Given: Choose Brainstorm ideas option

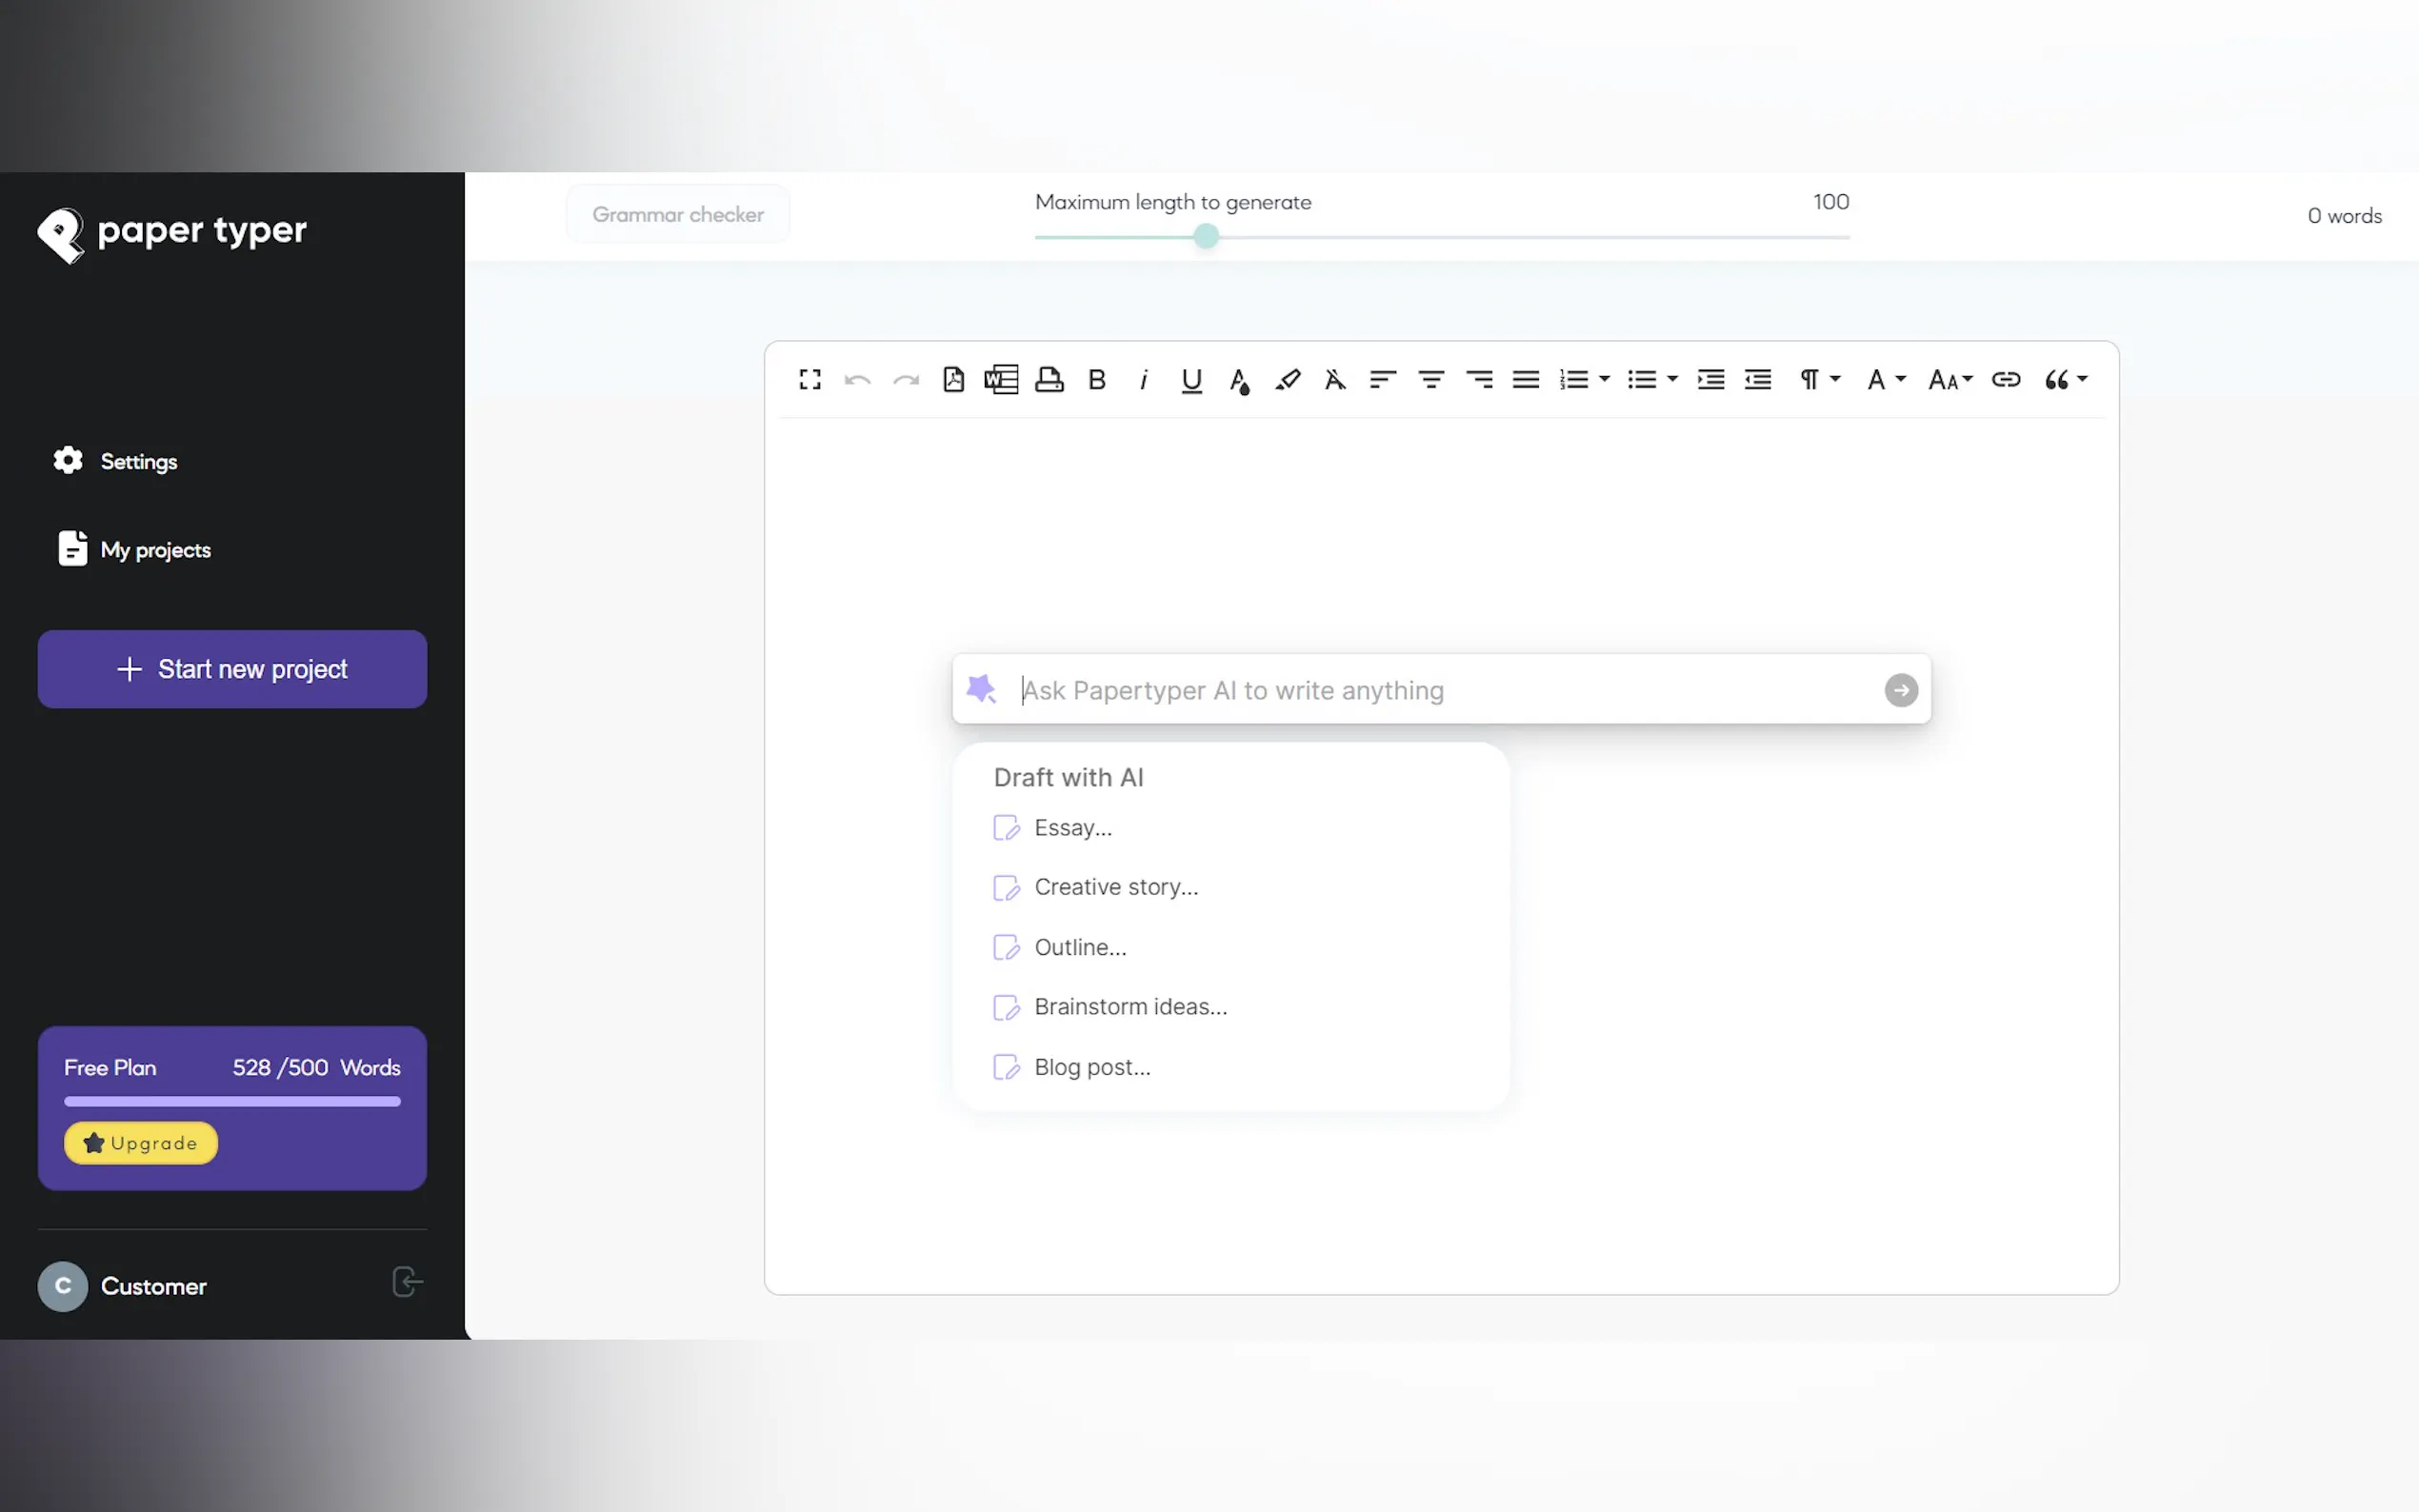Looking at the screenshot, I should coord(1130,1007).
